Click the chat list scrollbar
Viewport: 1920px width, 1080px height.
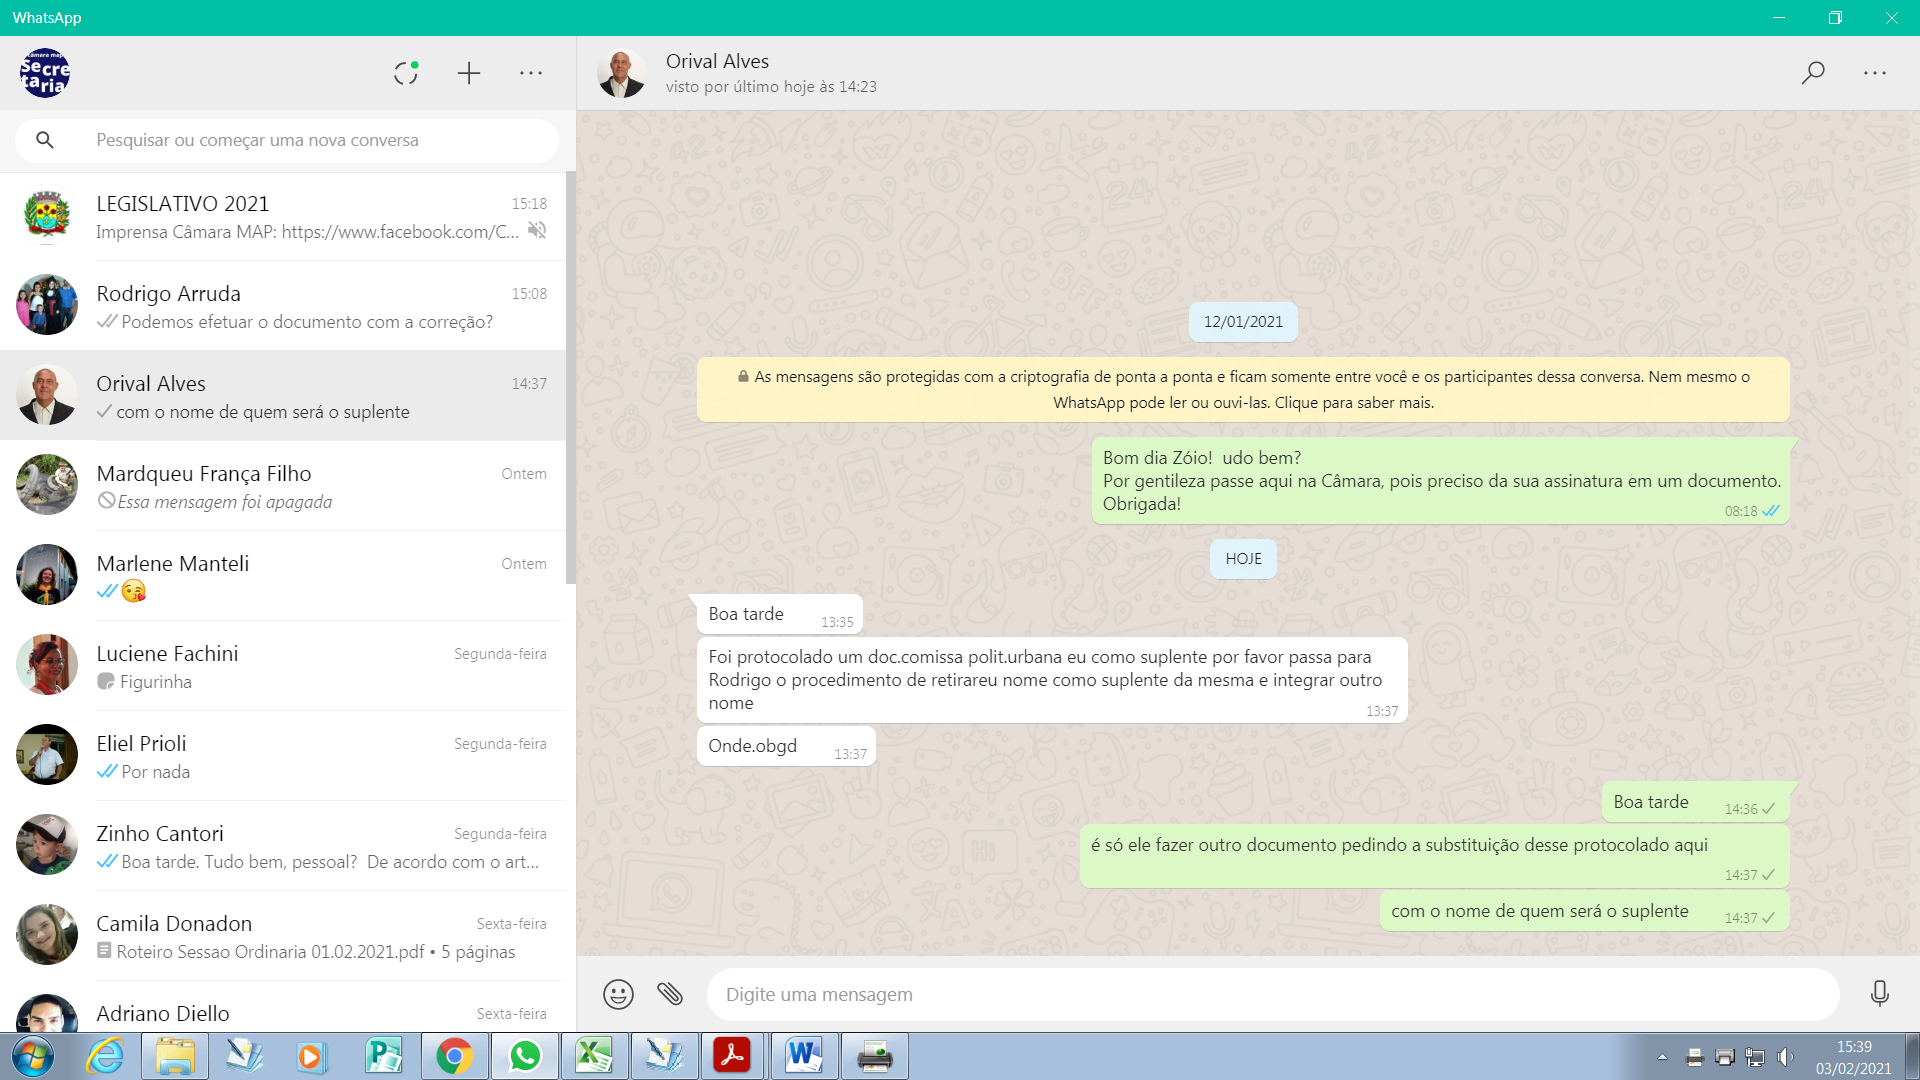pyautogui.click(x=571, y=380)
